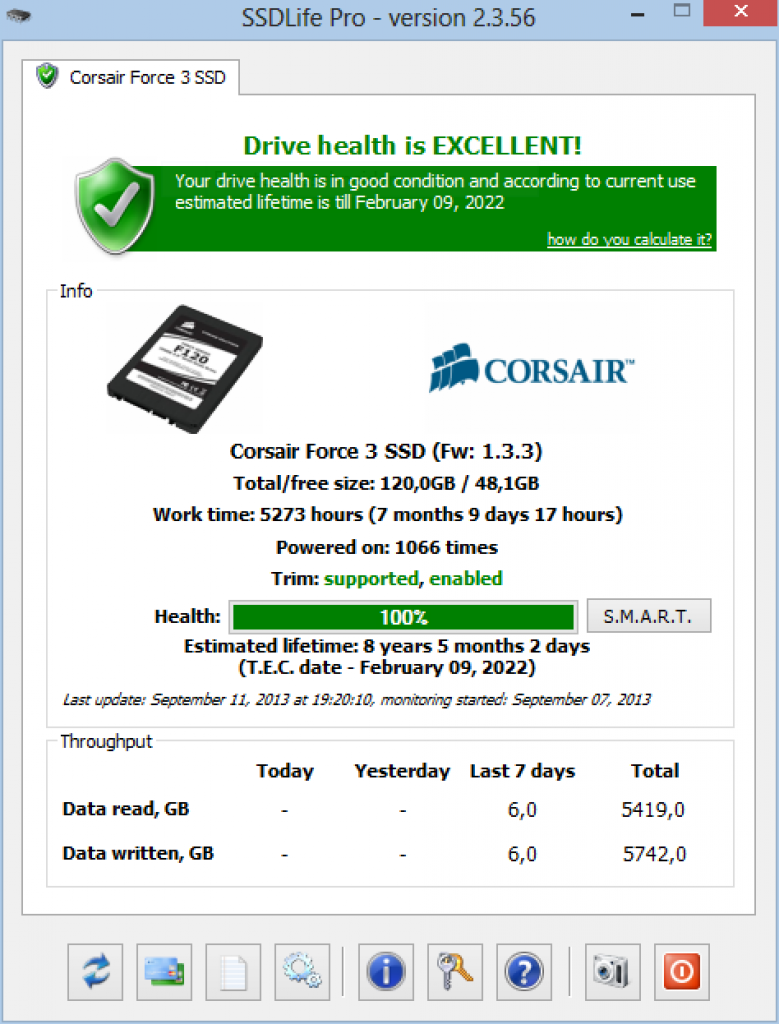The width and height of the screenshot is (779, 1024).
Task: Close the SSDLife Pro window
Action: [740, 12]
